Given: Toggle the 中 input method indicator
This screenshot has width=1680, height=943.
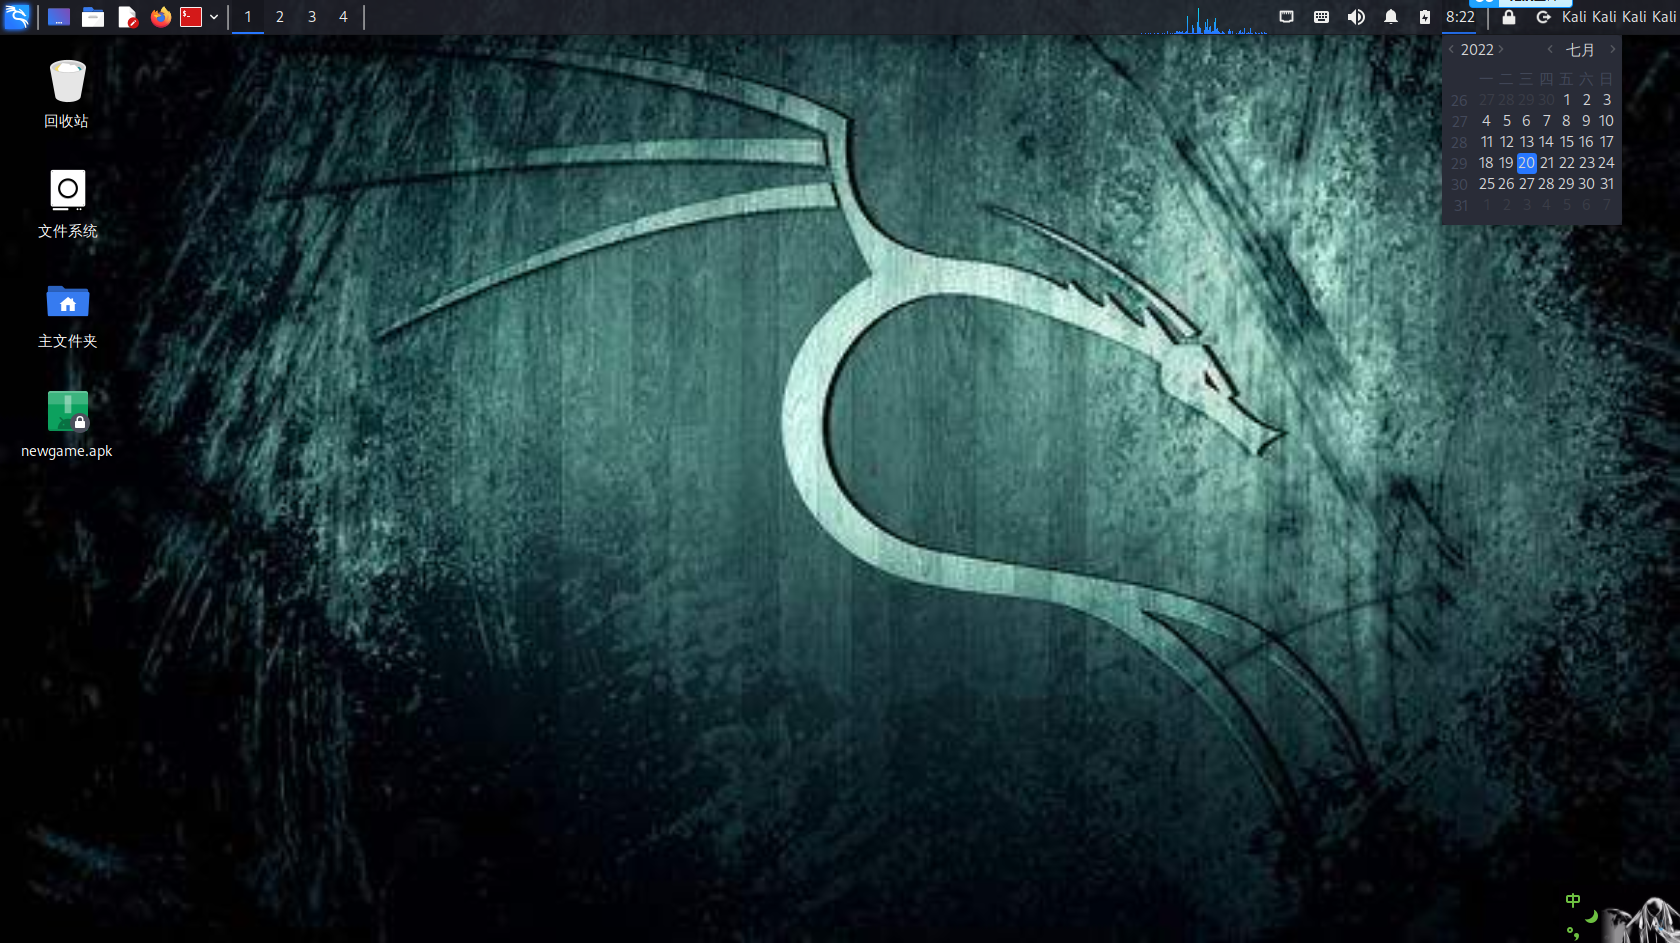Looking at the screenshot, I should point(1573,900).
